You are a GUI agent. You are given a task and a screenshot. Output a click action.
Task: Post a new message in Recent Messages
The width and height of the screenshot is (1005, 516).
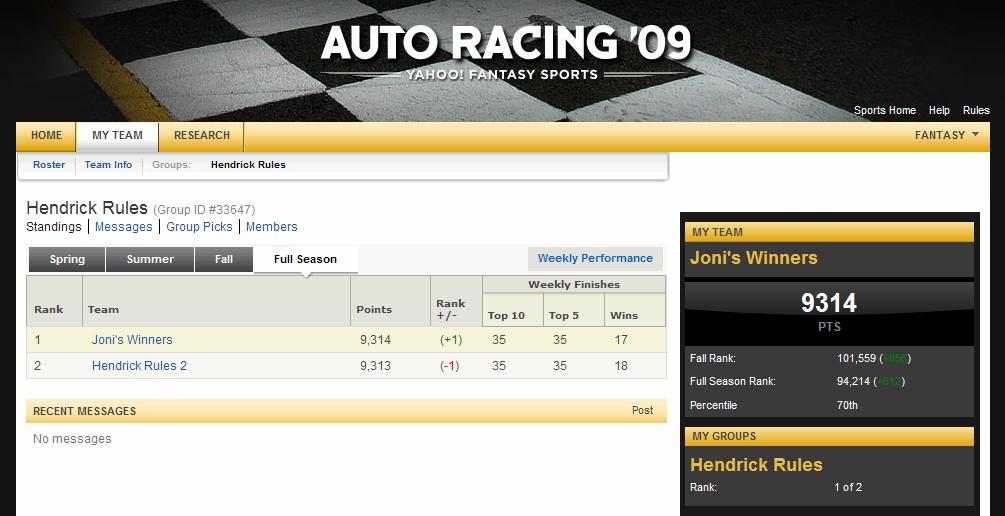(642, 411)
